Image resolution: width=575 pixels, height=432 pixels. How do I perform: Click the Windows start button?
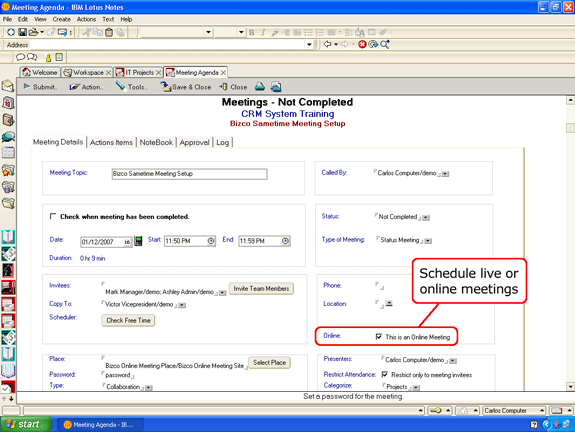(x=26, y=424)
